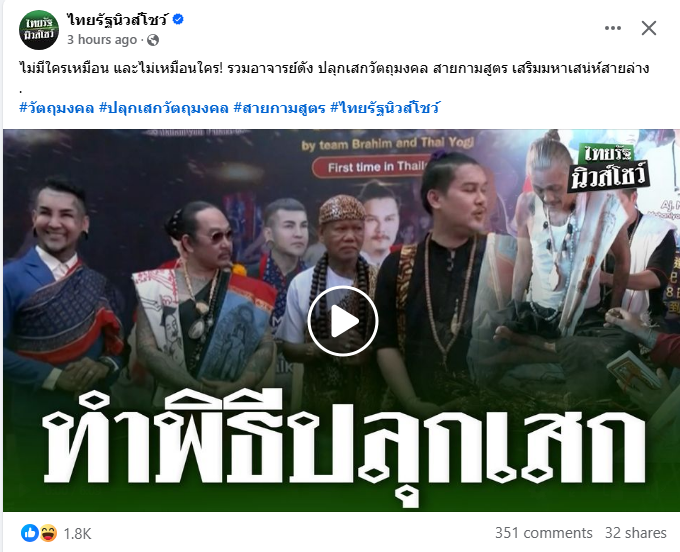Click the blue Like reaction icon
Image resolution: width=680 pixels, height=552 pixels.
click(30, 533)
